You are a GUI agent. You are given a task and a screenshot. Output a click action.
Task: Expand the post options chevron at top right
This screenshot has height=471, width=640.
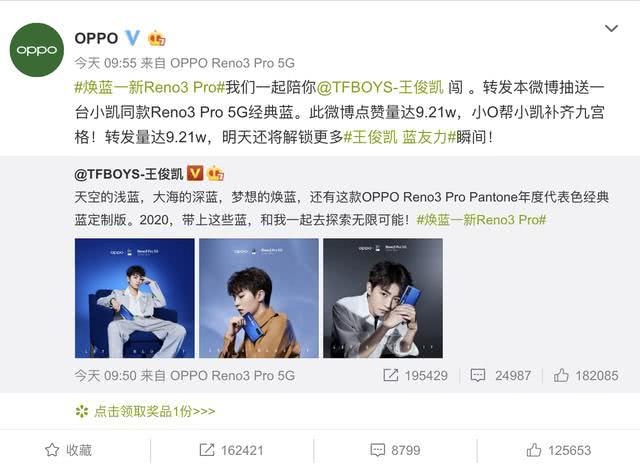(x=611, y=29)
